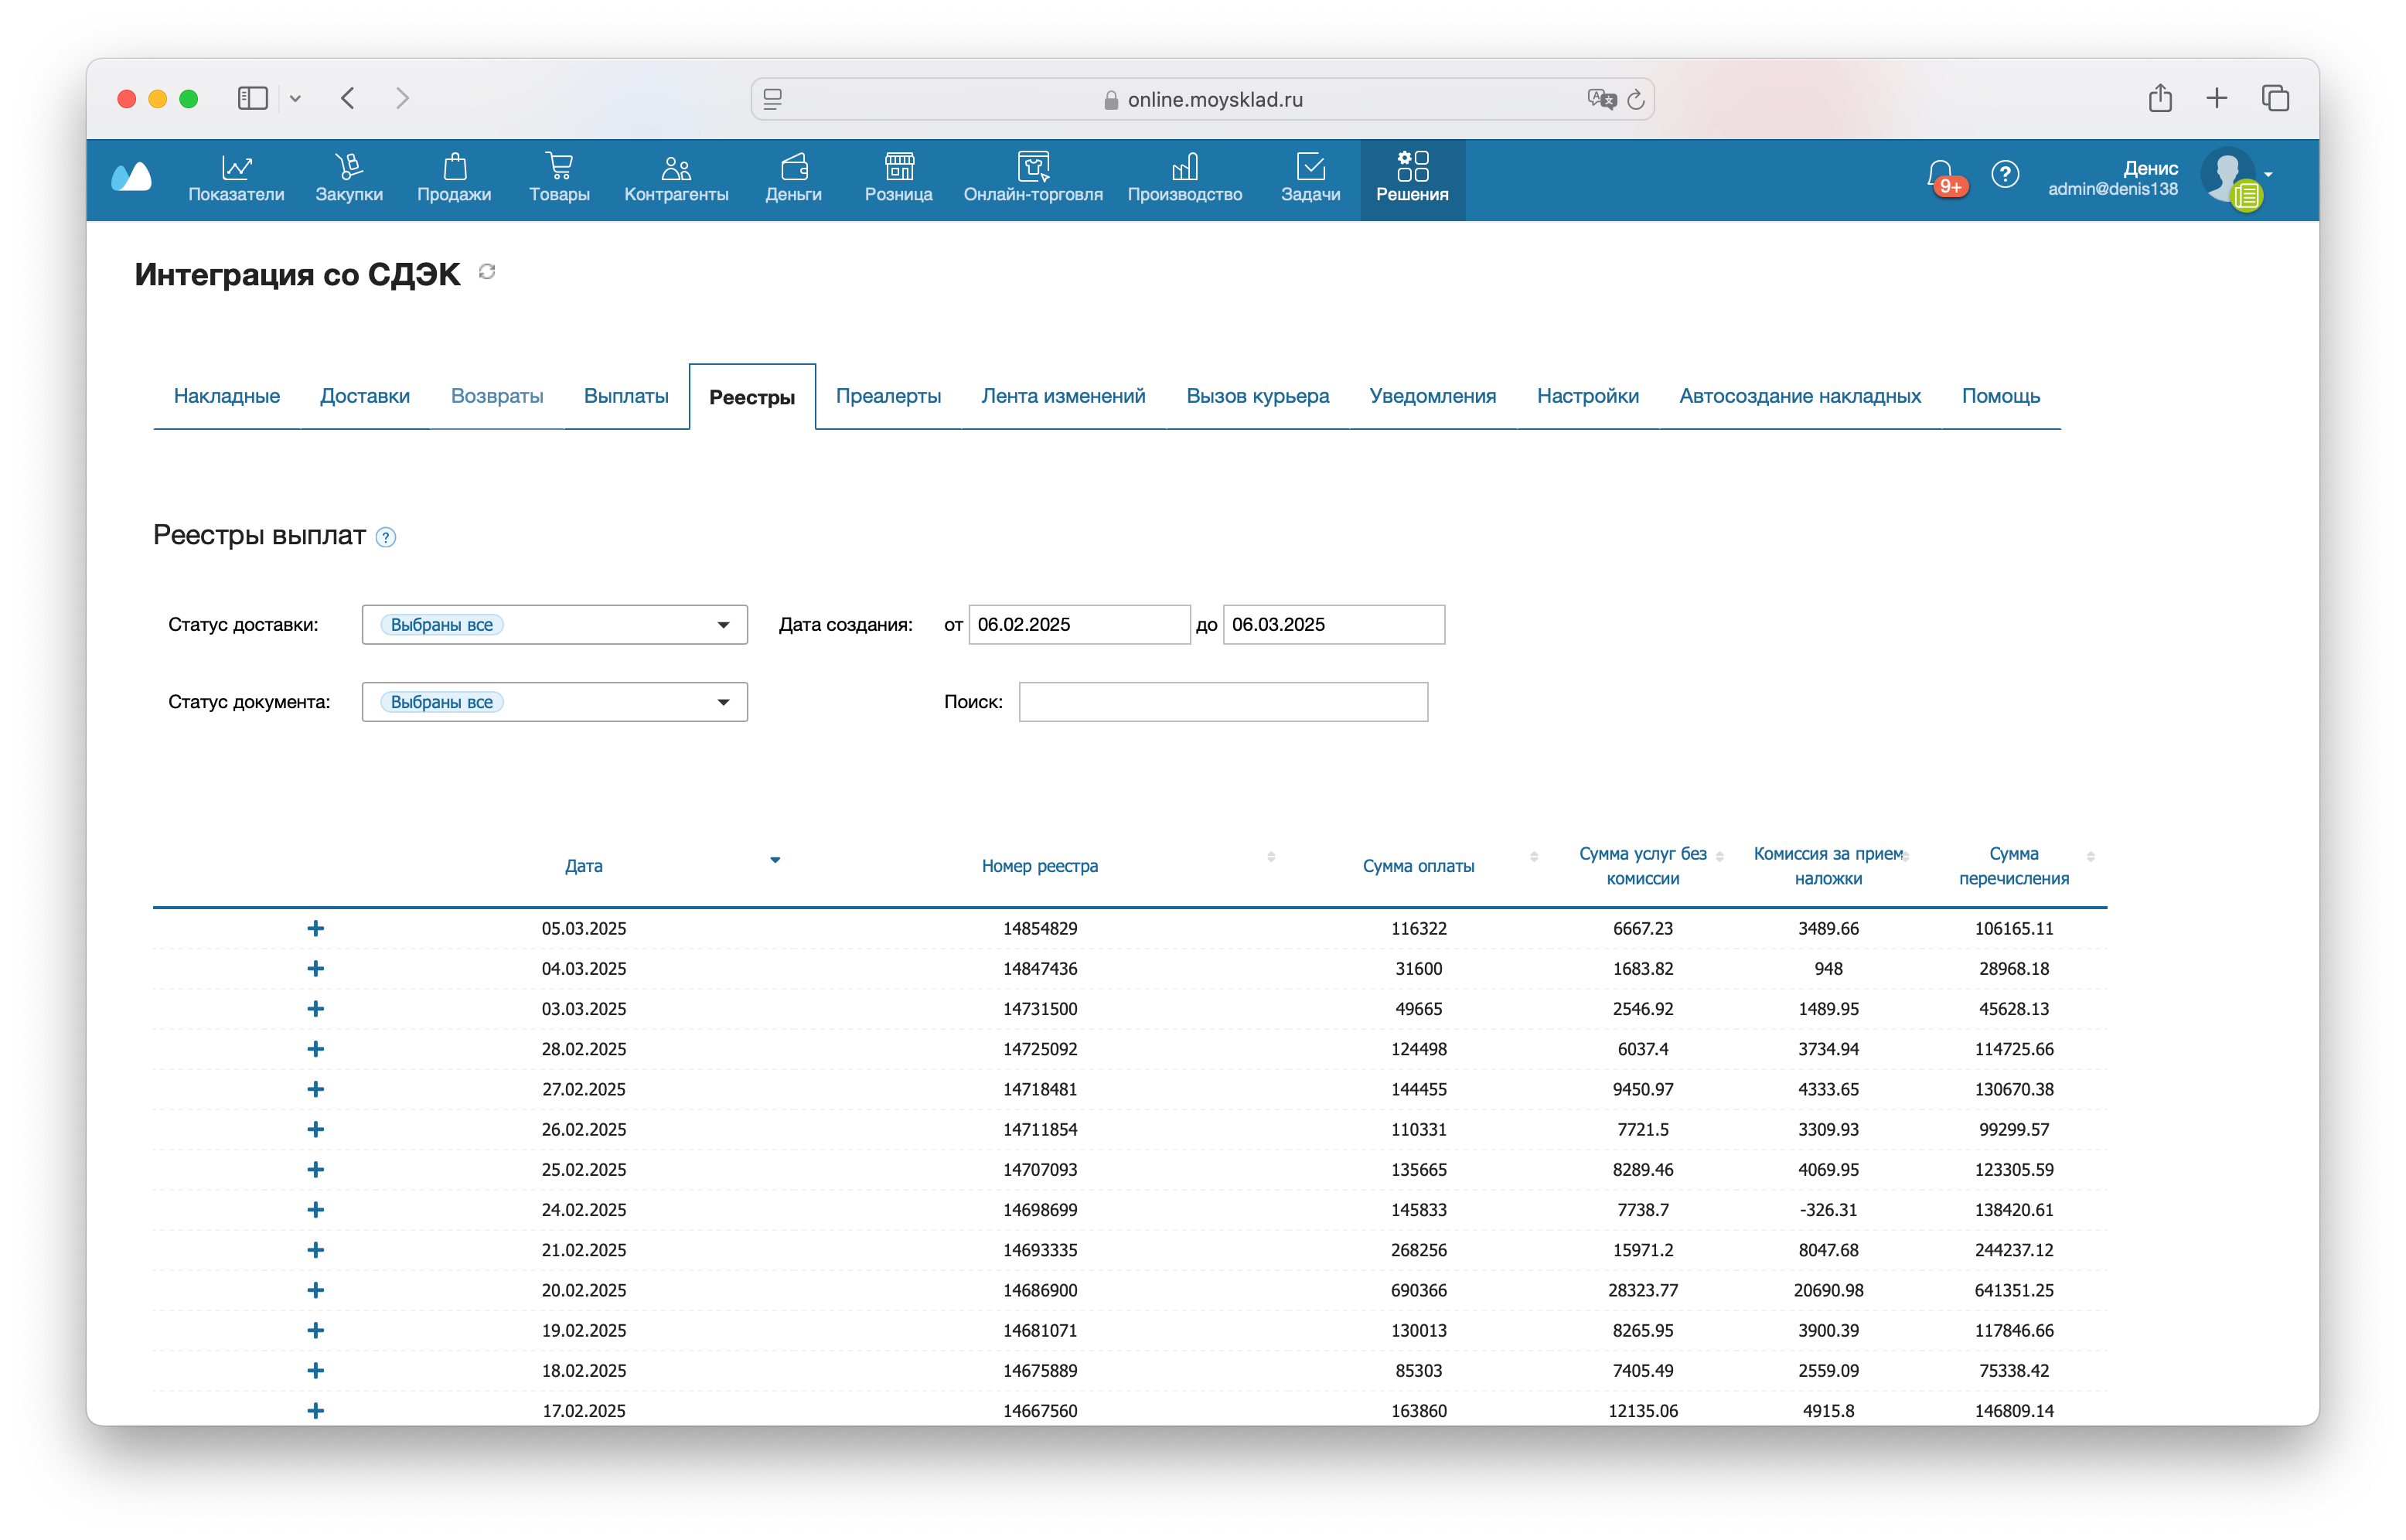The height and width of the screenshot is (1540, 2406).
Task: Open the Статус документа dropdown
Action: (554, 702)
